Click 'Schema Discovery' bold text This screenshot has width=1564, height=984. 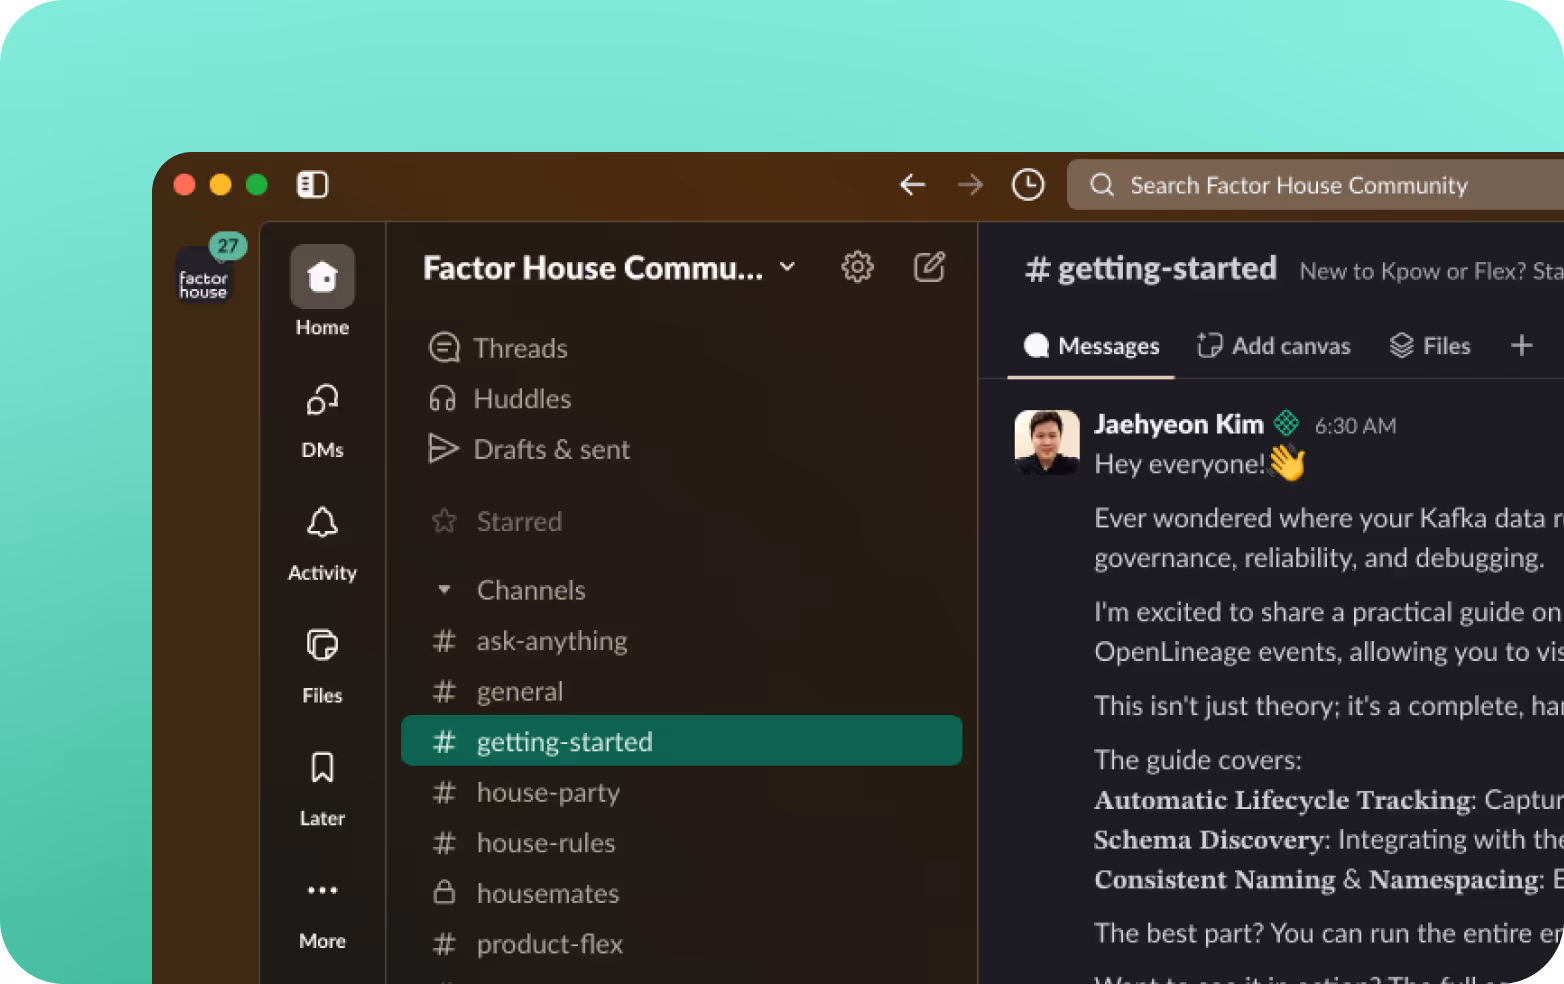coord(1209,840)
